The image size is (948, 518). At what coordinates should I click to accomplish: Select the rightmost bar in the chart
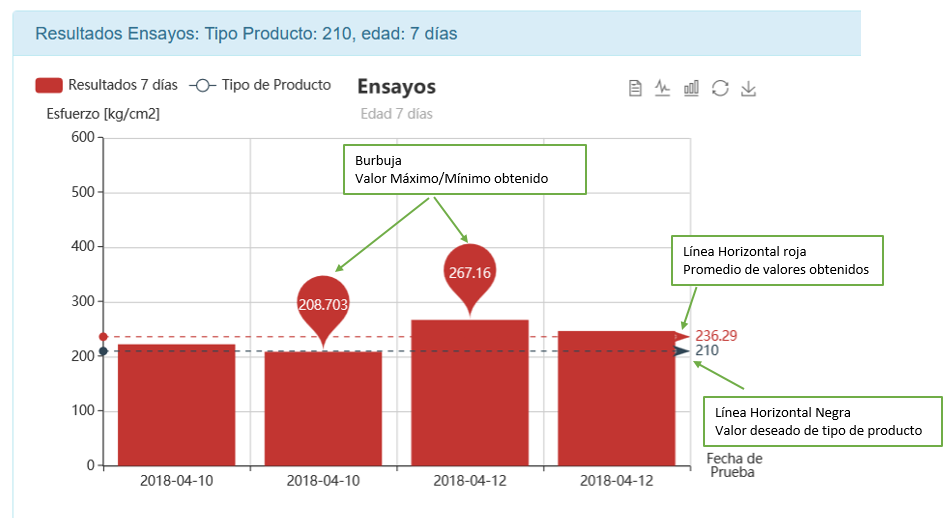pyautogui.click(x=617, y=398)
